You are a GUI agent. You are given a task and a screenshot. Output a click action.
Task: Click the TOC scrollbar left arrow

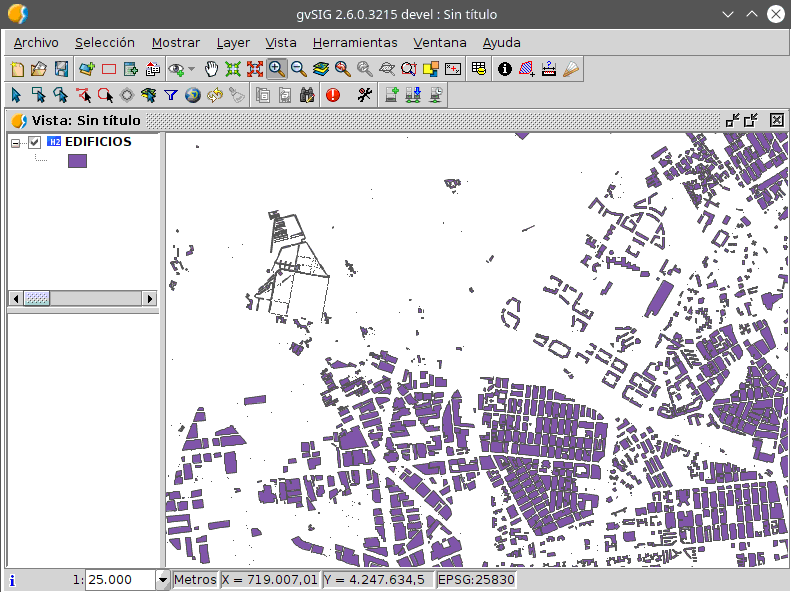[16, 299]
